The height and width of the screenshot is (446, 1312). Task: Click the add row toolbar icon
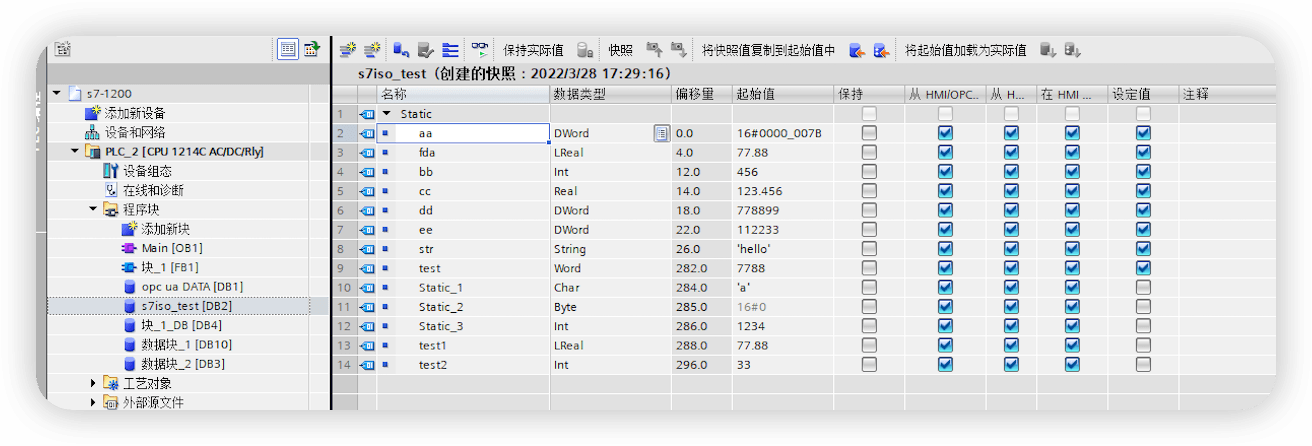[x=372, y=50]
